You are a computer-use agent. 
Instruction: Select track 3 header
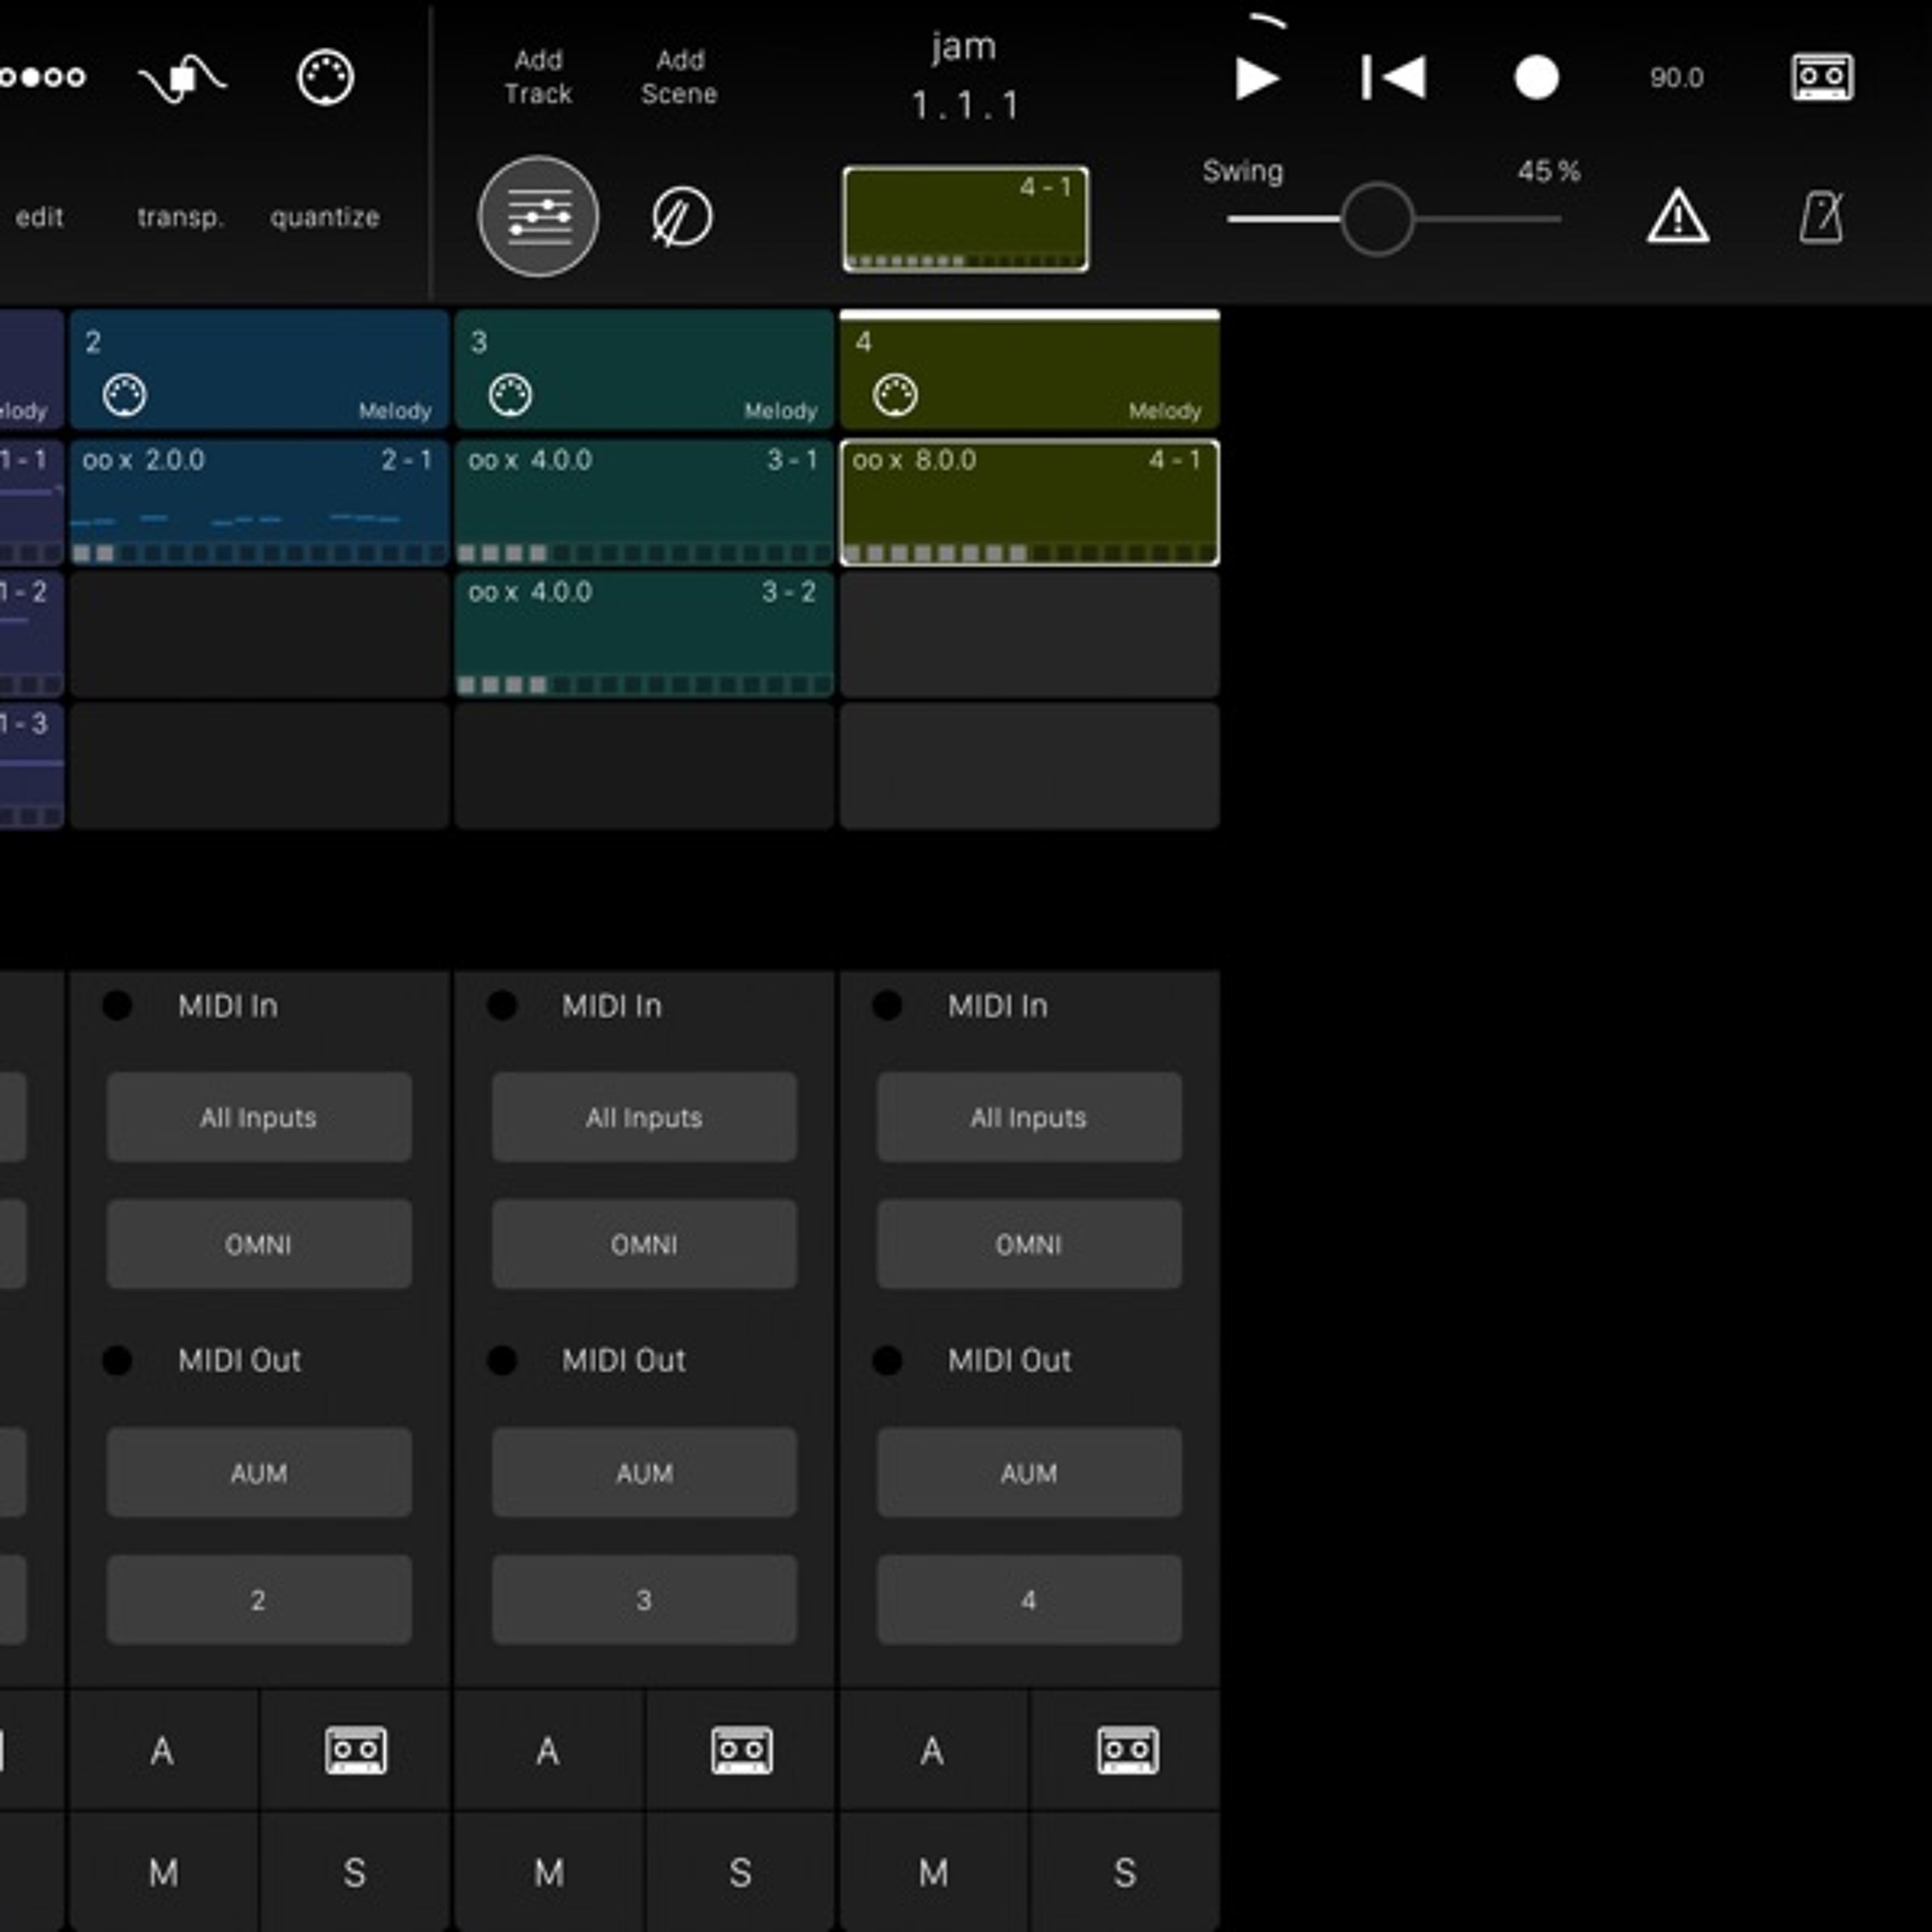click(x=644, y=370)
